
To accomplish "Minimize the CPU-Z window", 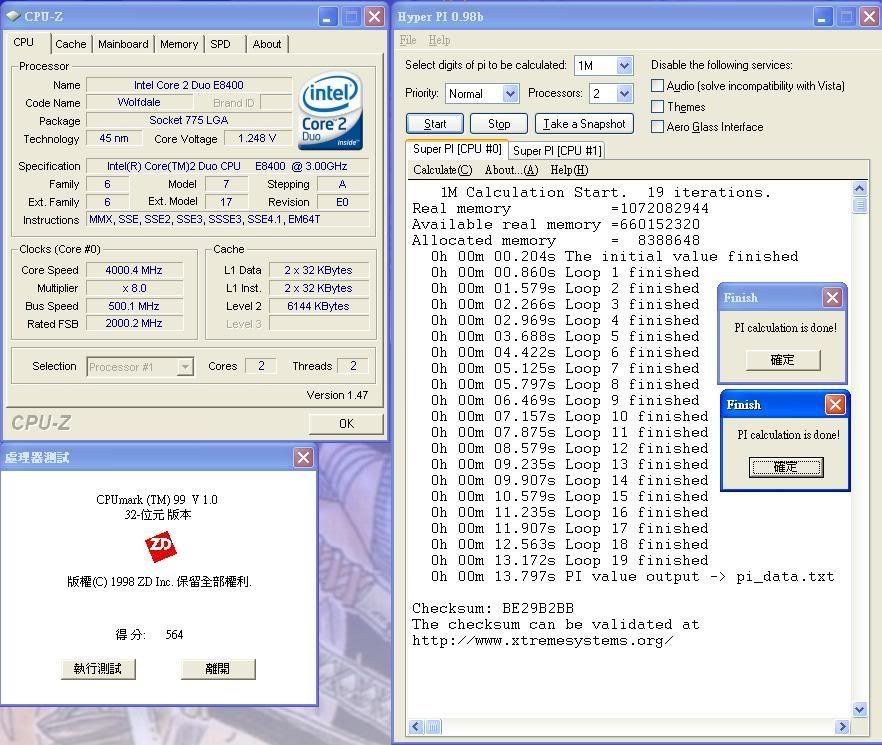I will [x=327, y=17].
